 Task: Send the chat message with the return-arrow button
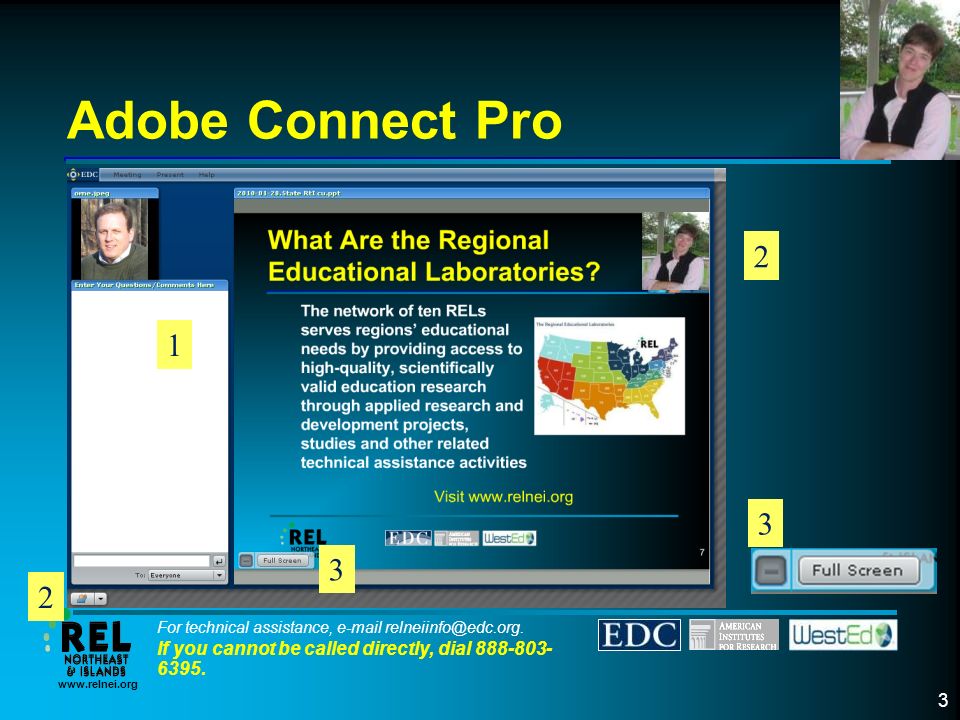[x=219, y=561]
